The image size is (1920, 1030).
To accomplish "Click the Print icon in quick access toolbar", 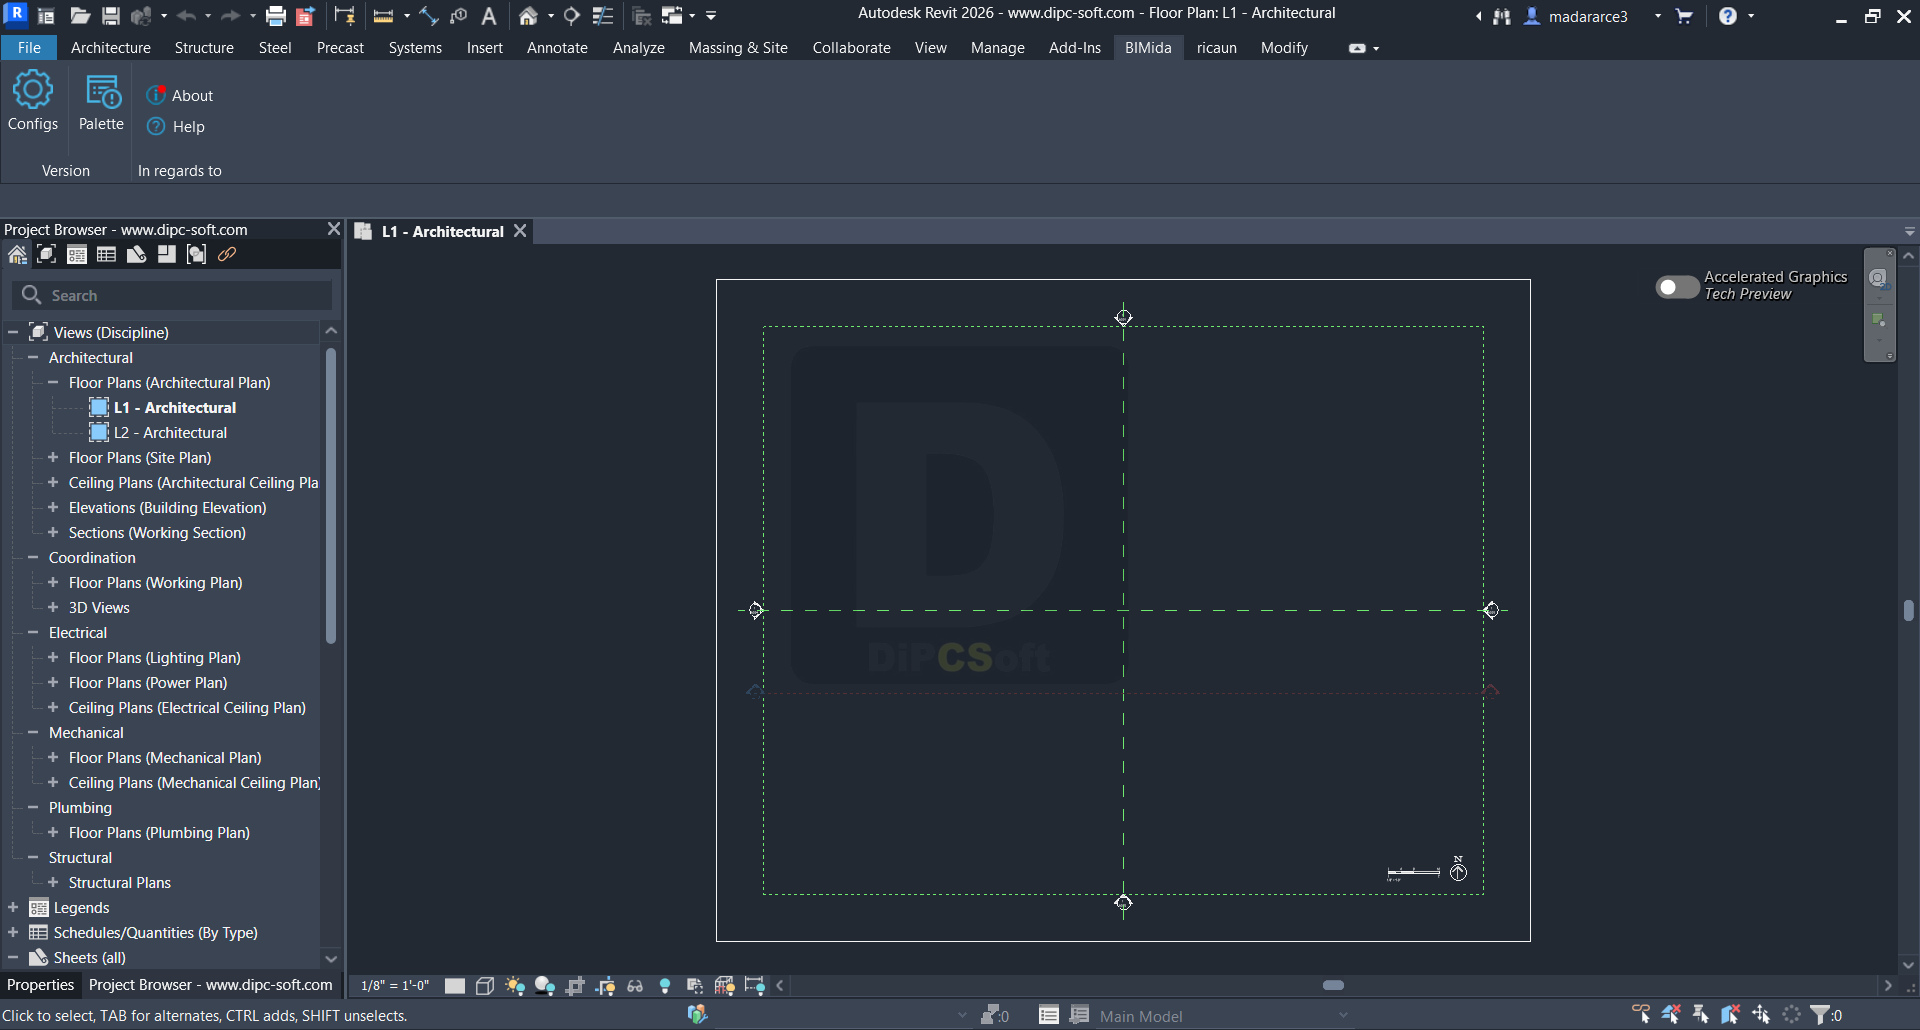I will (x=276, y=16).
